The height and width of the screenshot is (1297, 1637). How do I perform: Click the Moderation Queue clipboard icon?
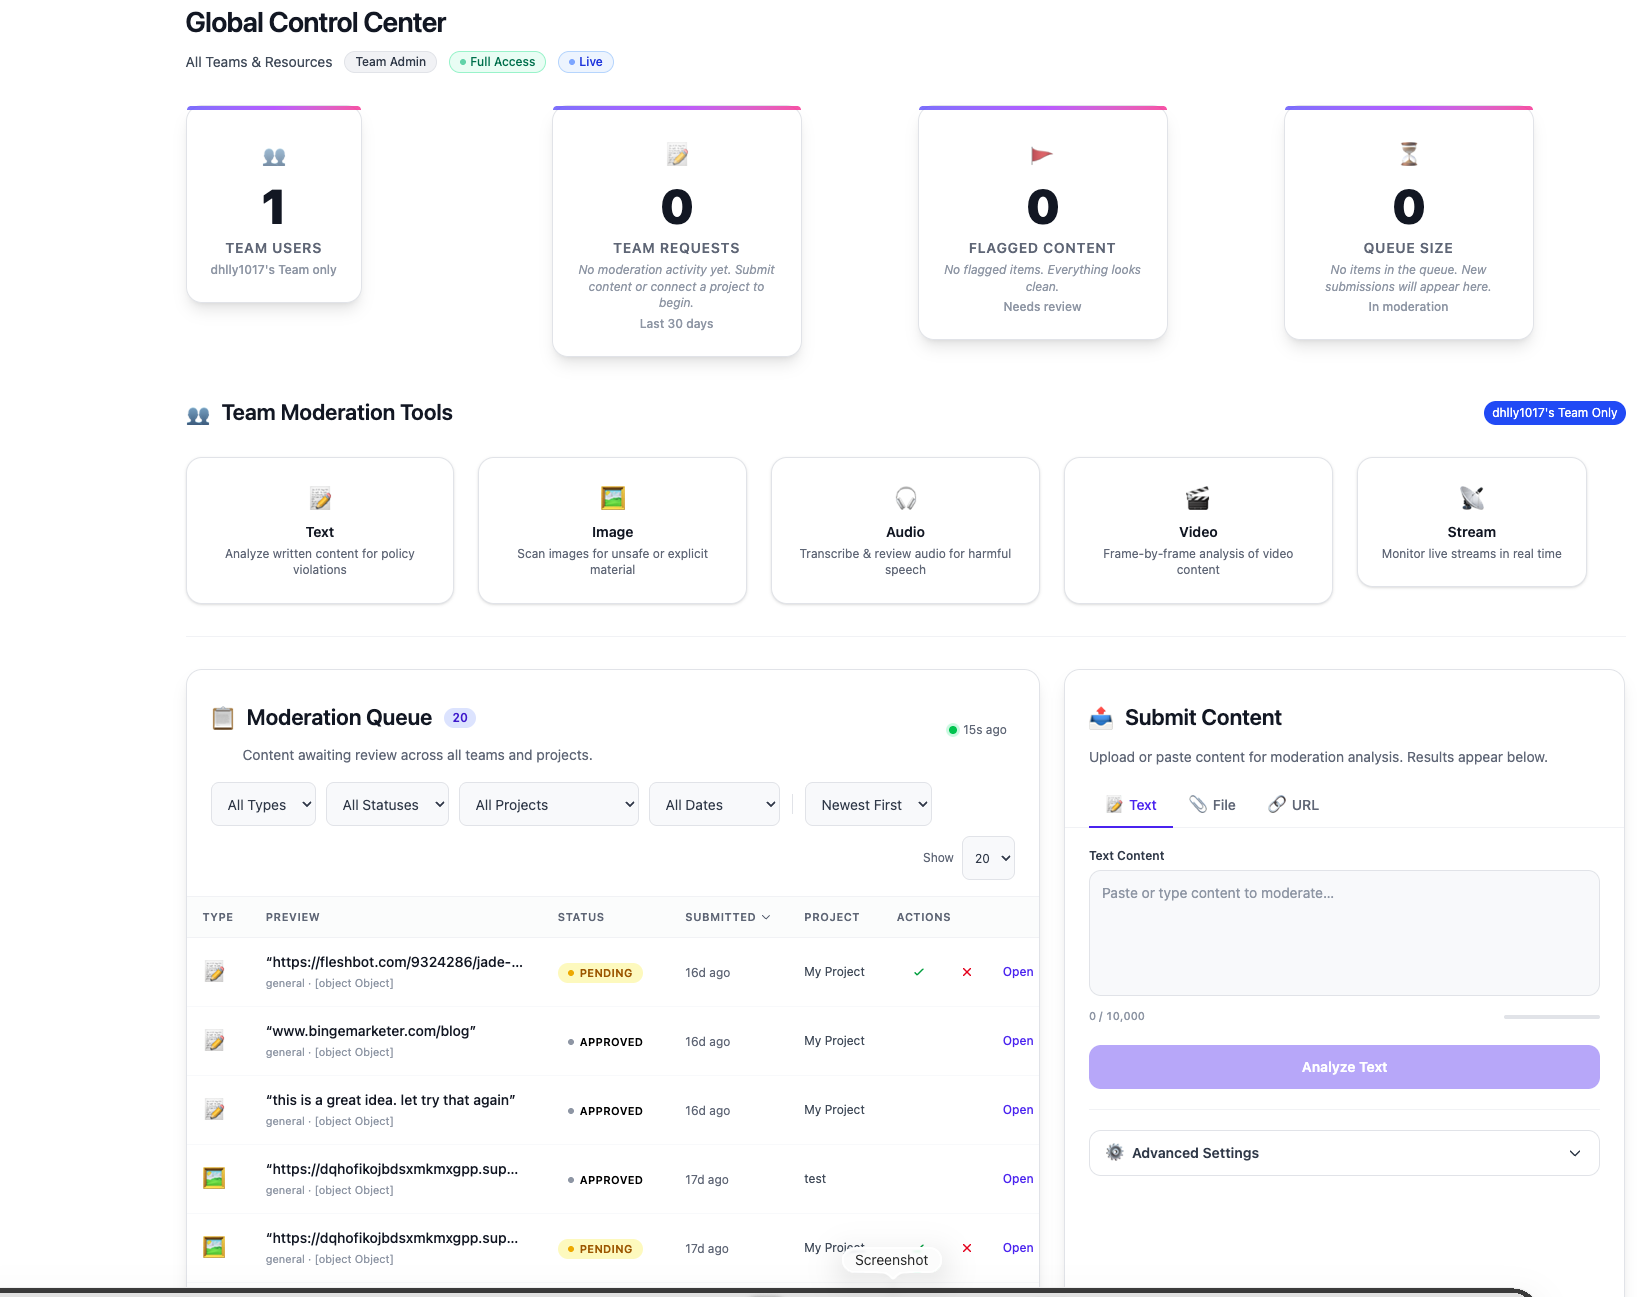coord(222,717)
